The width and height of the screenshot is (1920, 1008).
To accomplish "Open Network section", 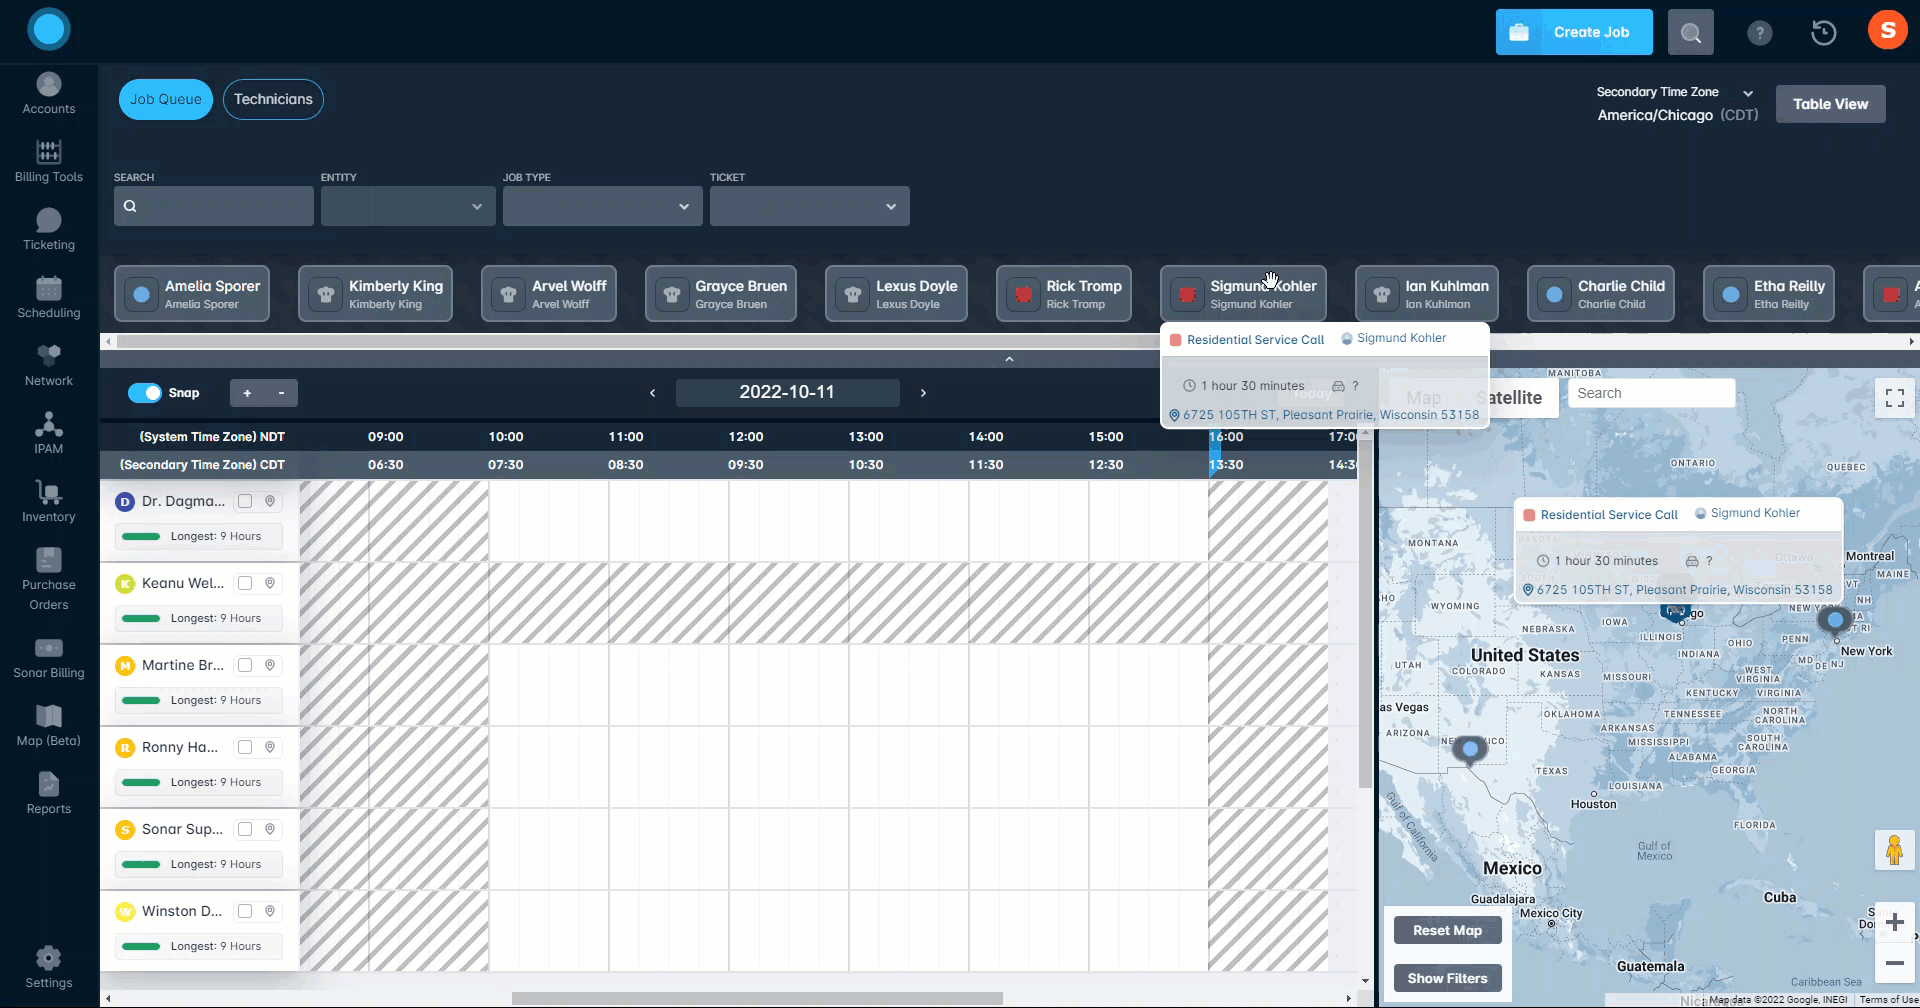I will point(48,366).
